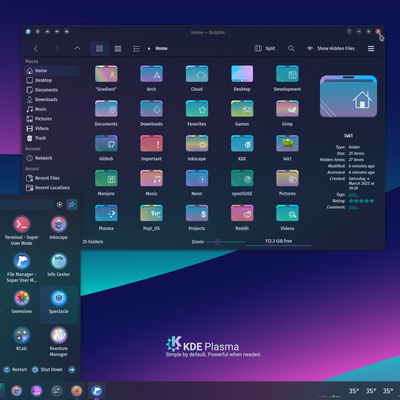Select the Cloud folder icon
The image size is (400, 400).
tap(197, 74)
